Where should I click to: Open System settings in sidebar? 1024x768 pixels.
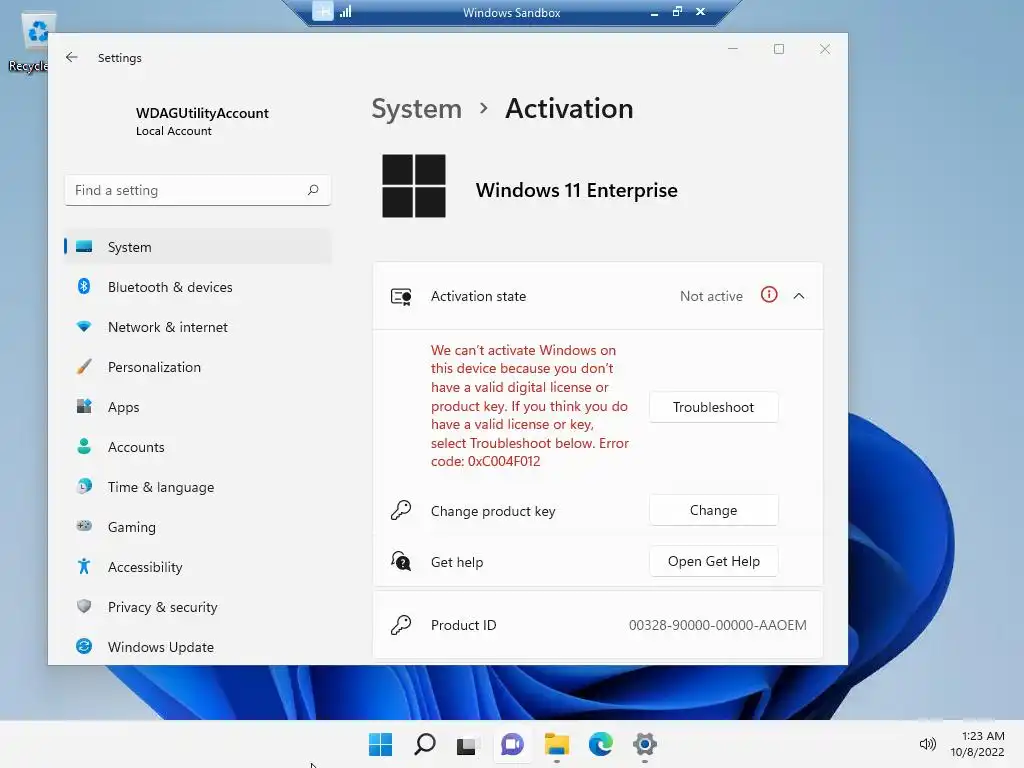tap(198, 247)
